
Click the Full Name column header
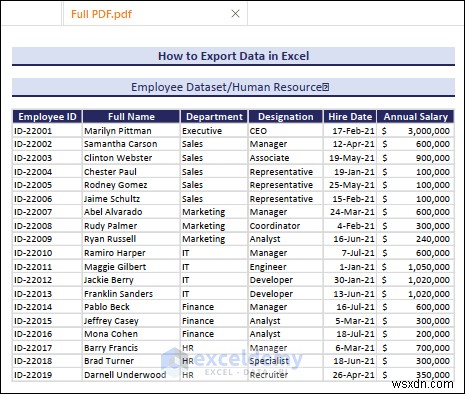point(131,117)
